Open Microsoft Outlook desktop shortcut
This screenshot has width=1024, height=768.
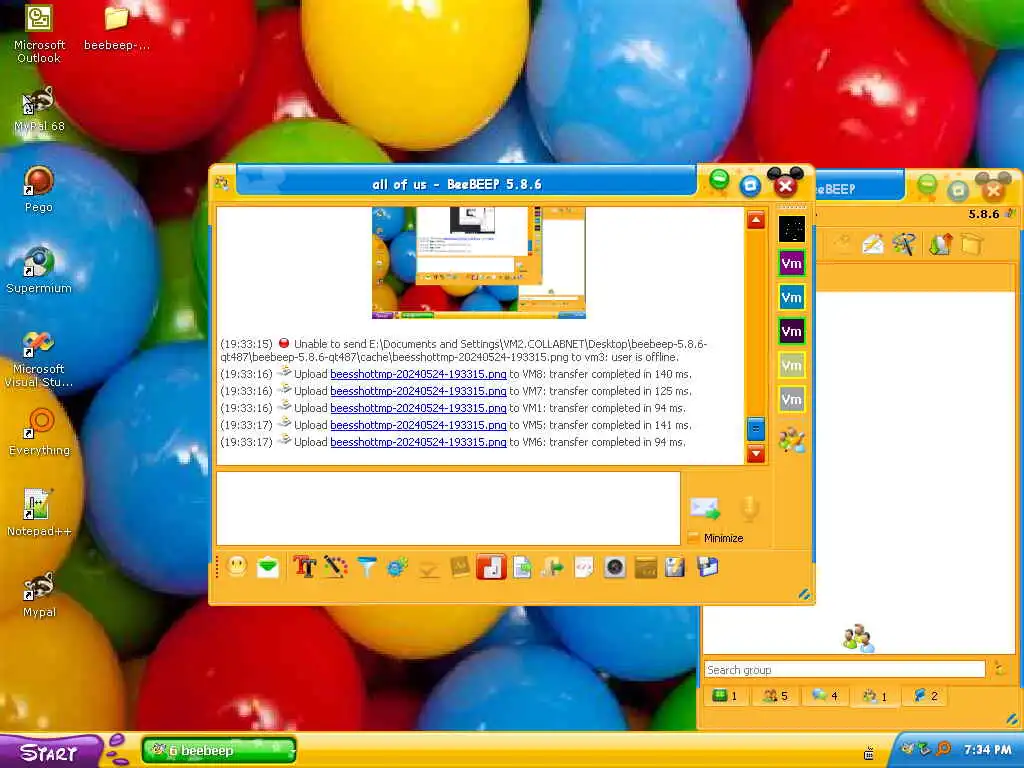click(x=39, y=33)
